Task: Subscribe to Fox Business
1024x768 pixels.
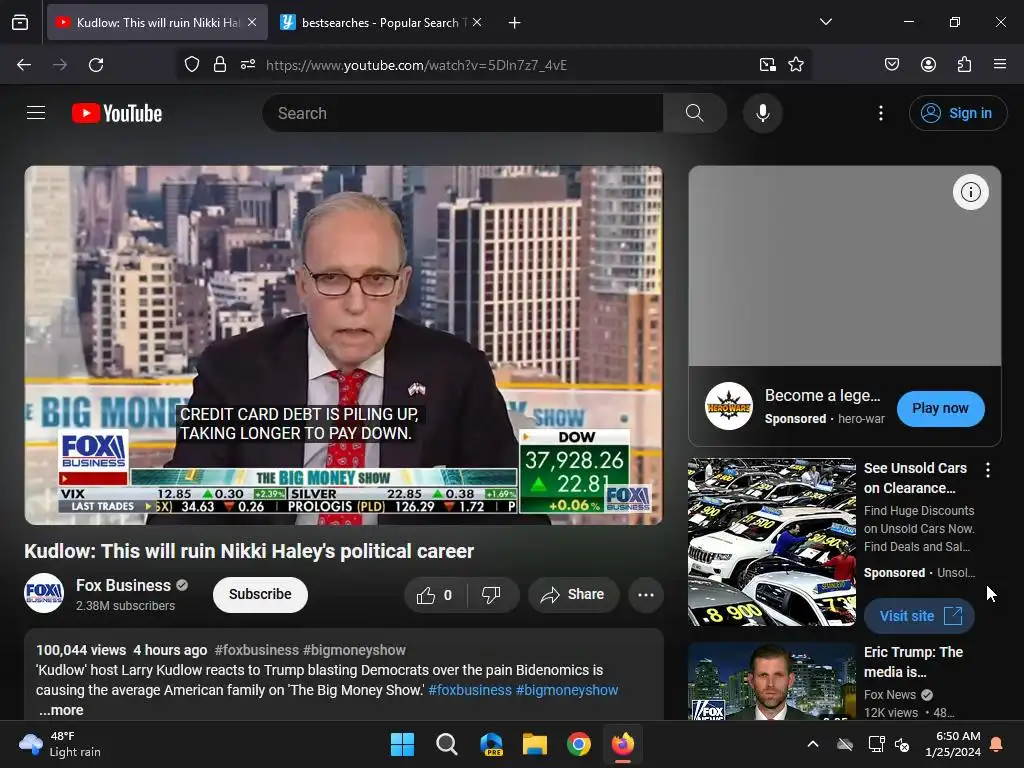Action: click(x=260, y=594)
